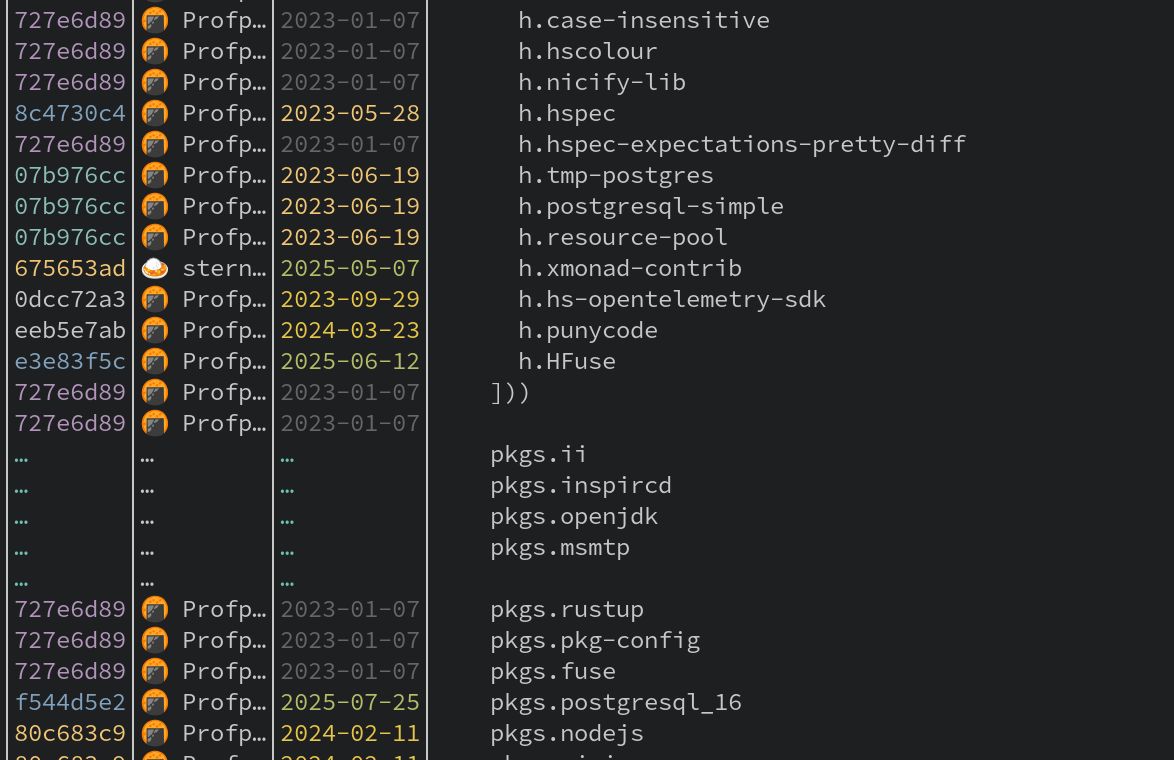Click the Profp… avatar beside commit 8c4730c4
The image size is (1174, 760).
tap(155, 113)
